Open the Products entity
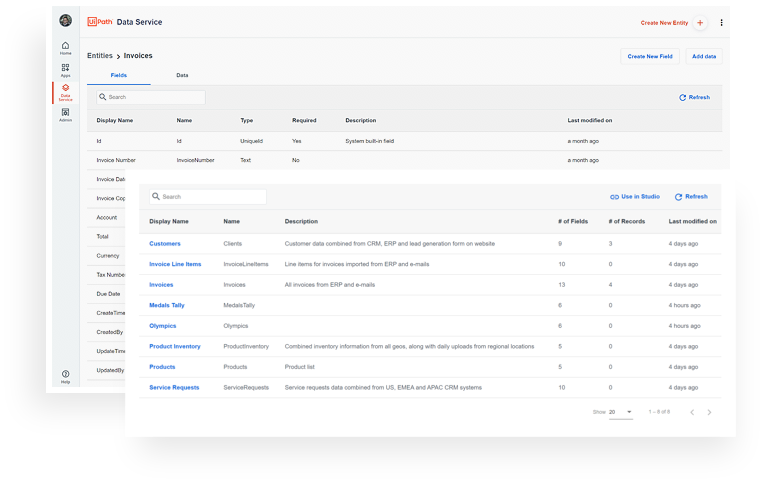Image resolution: width=764 pixels, height=483 pixels. (x=162, y=367)
